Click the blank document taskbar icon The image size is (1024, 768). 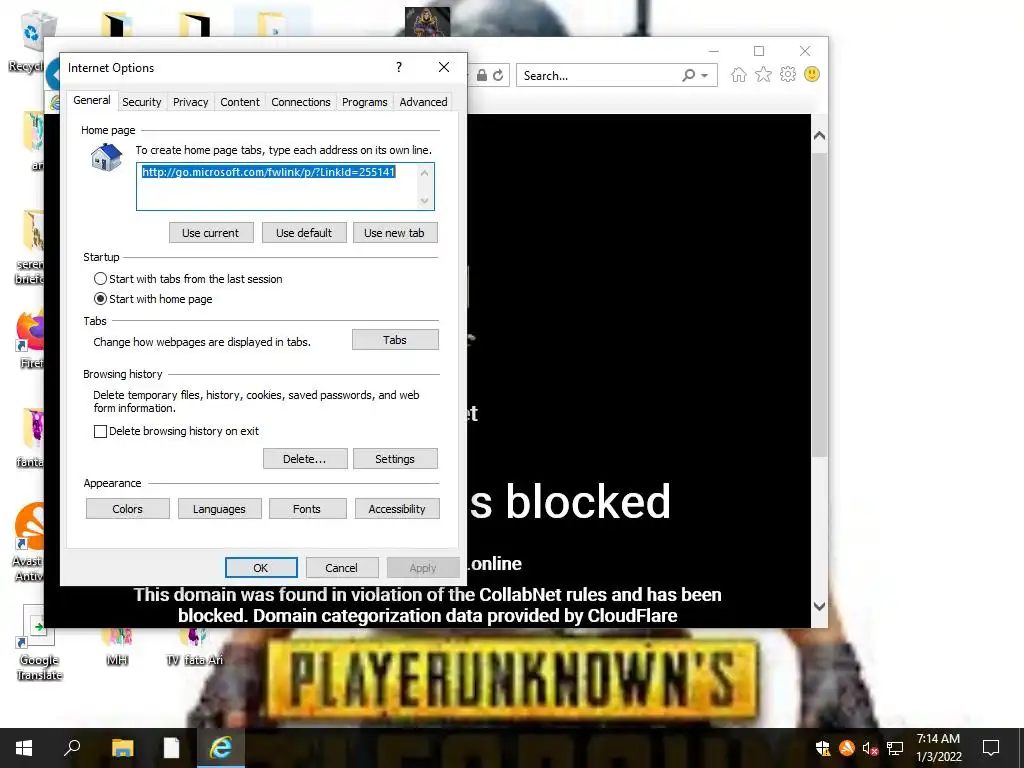(171, 748)
